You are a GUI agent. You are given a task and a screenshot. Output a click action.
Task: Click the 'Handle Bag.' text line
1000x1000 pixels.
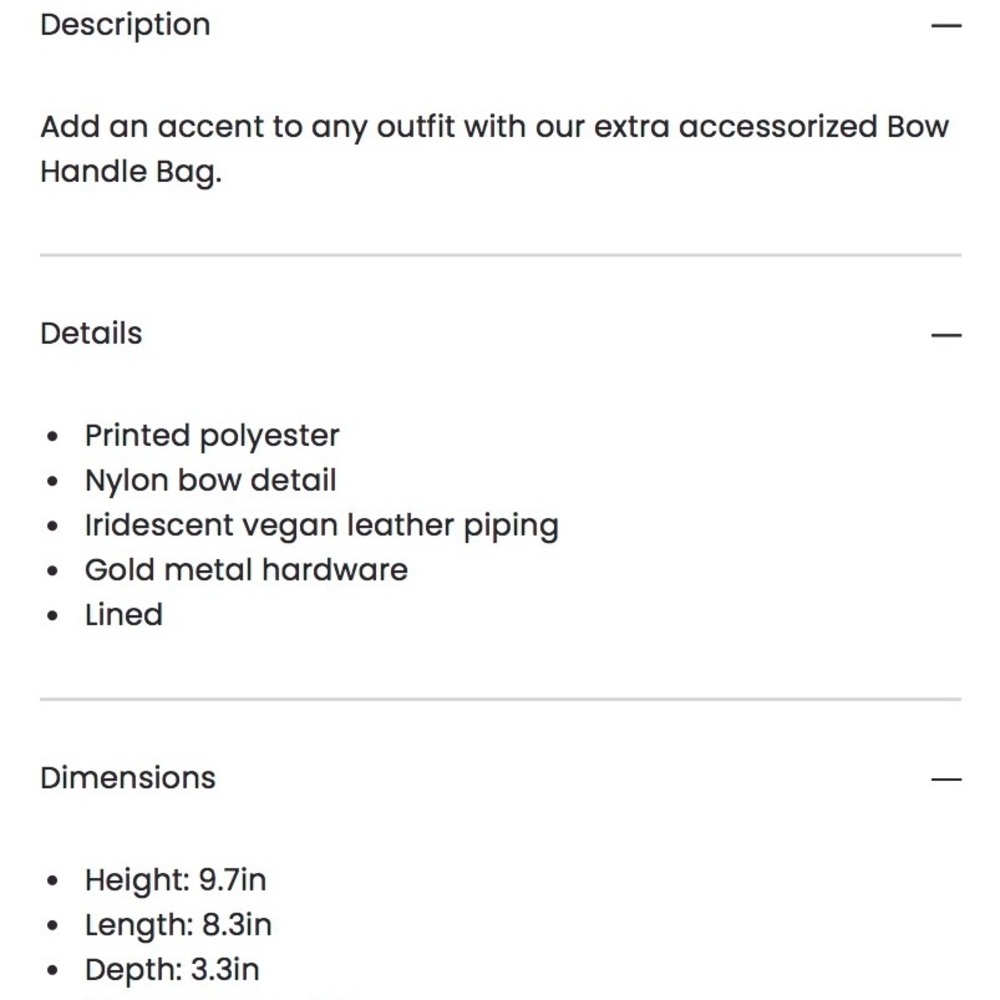point(131,172)
